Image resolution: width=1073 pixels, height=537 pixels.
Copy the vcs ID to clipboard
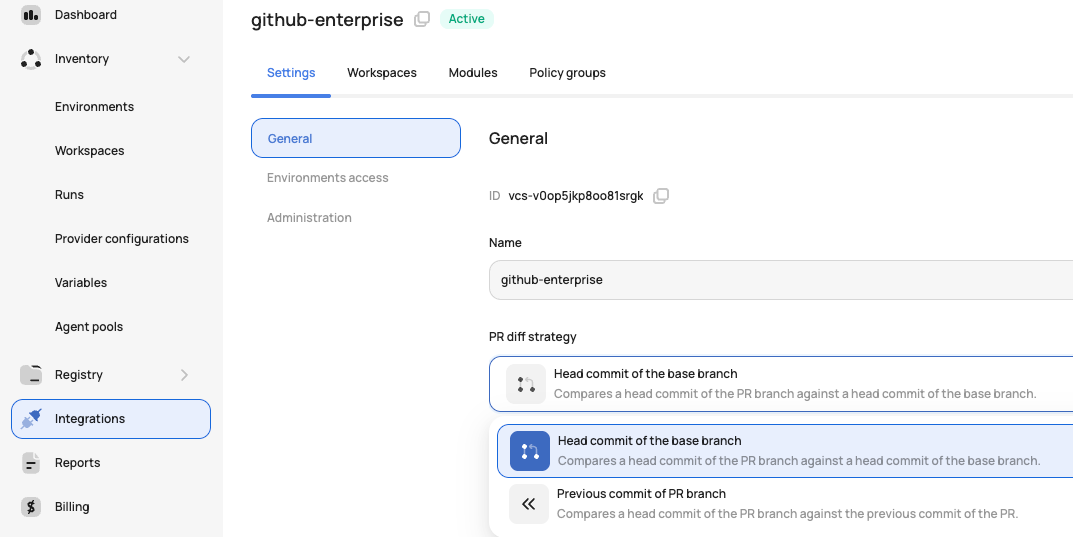click(x=660, y=196)
